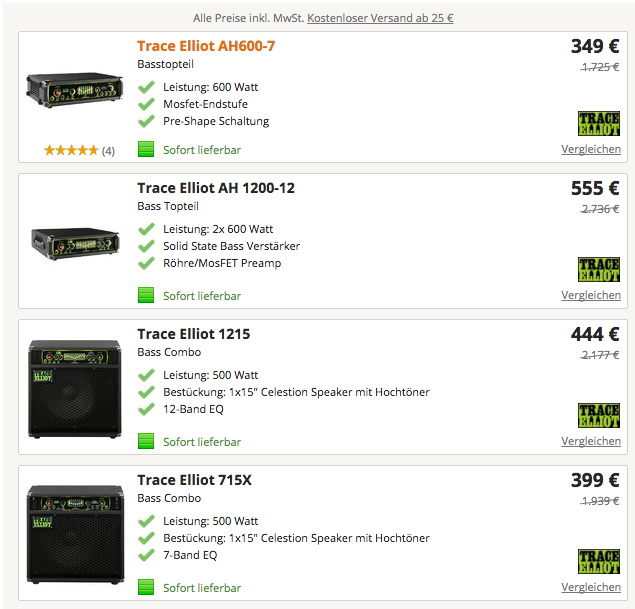Open the Trace Elliot AH600-7 product title

click(x=206, y=46)
